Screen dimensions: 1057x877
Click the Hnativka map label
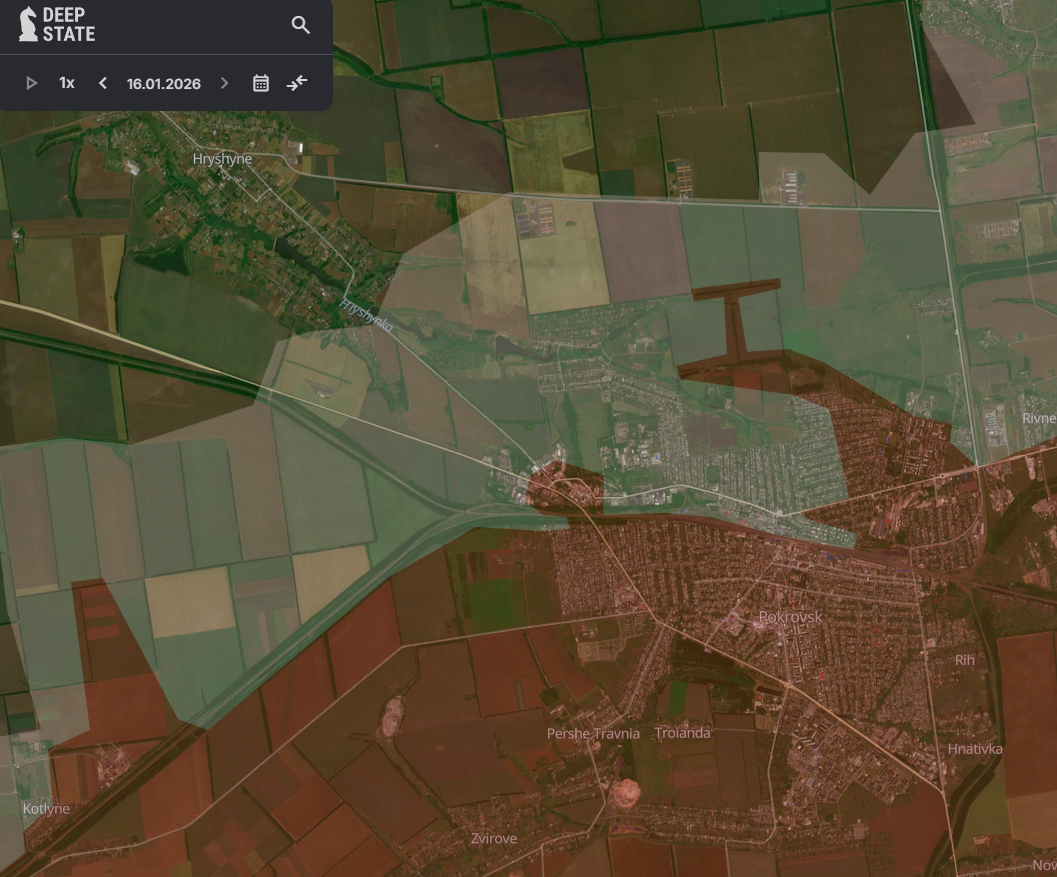pos(975,748)
